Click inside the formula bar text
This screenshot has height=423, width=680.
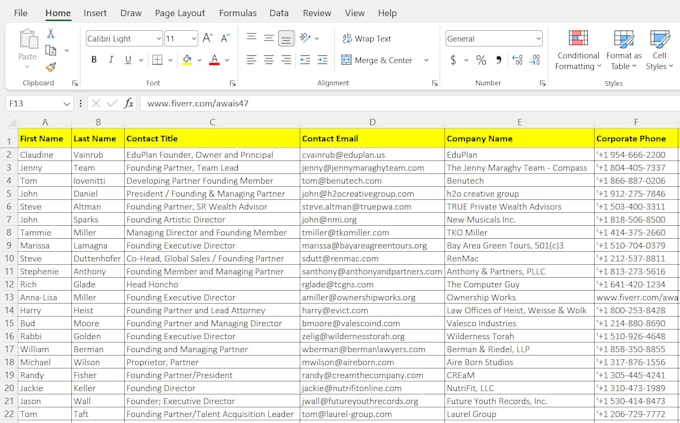pyautogui.click(x=198, y=103)
